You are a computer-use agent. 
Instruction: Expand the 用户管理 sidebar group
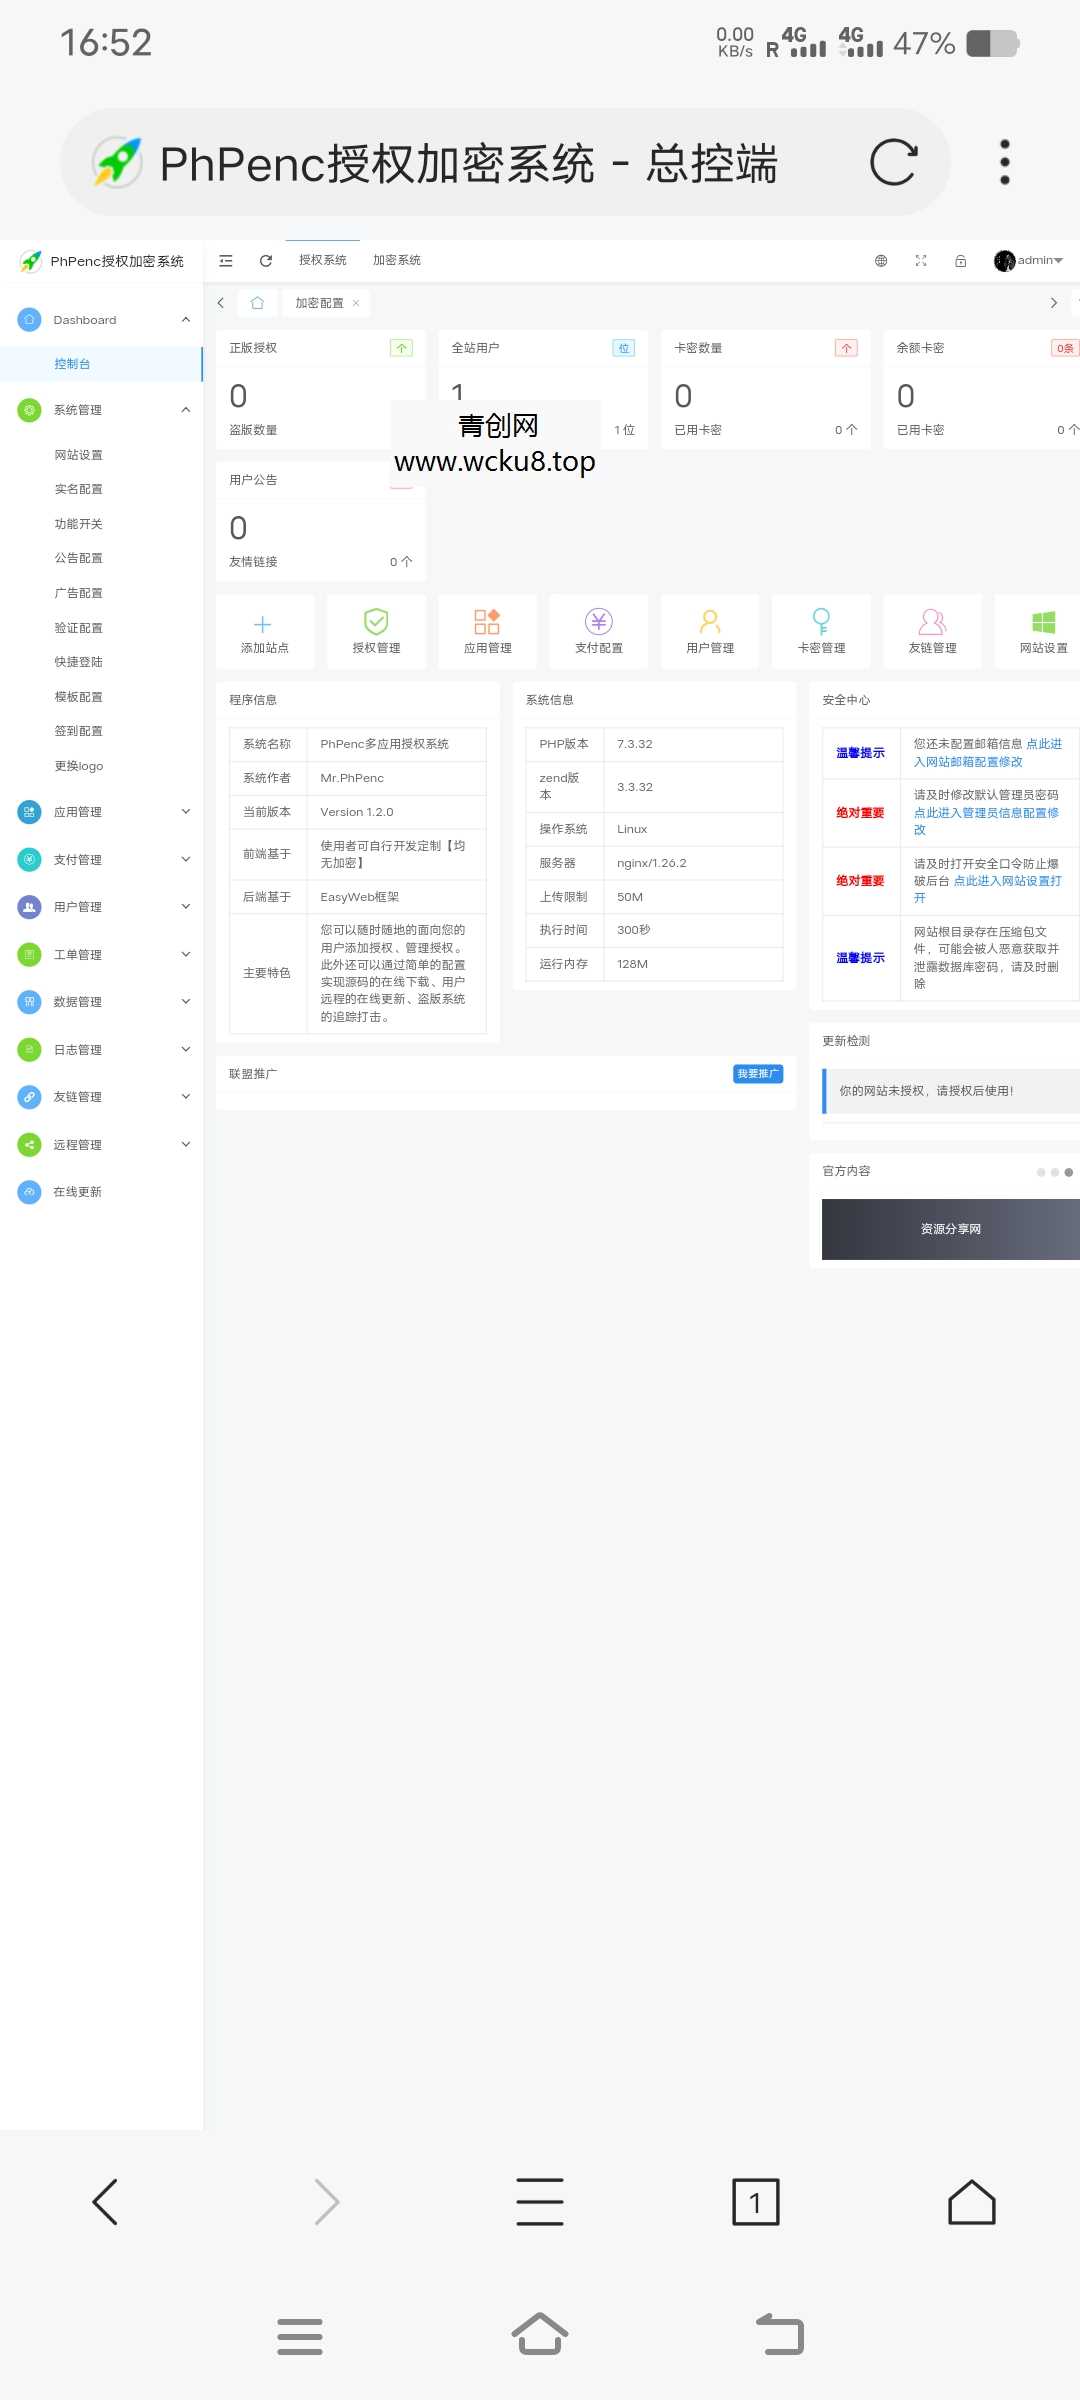pyautogui.click(x=101, y=907)
